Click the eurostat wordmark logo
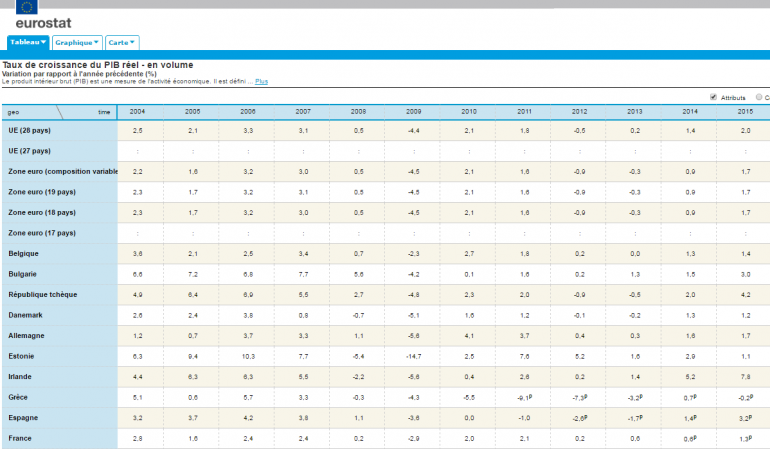Viewport: 770px width, 449px height. click(43, 21)
